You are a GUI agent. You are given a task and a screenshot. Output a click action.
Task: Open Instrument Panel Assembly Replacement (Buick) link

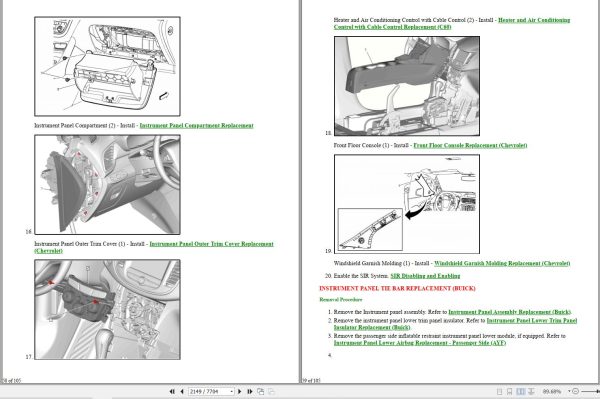509,312
